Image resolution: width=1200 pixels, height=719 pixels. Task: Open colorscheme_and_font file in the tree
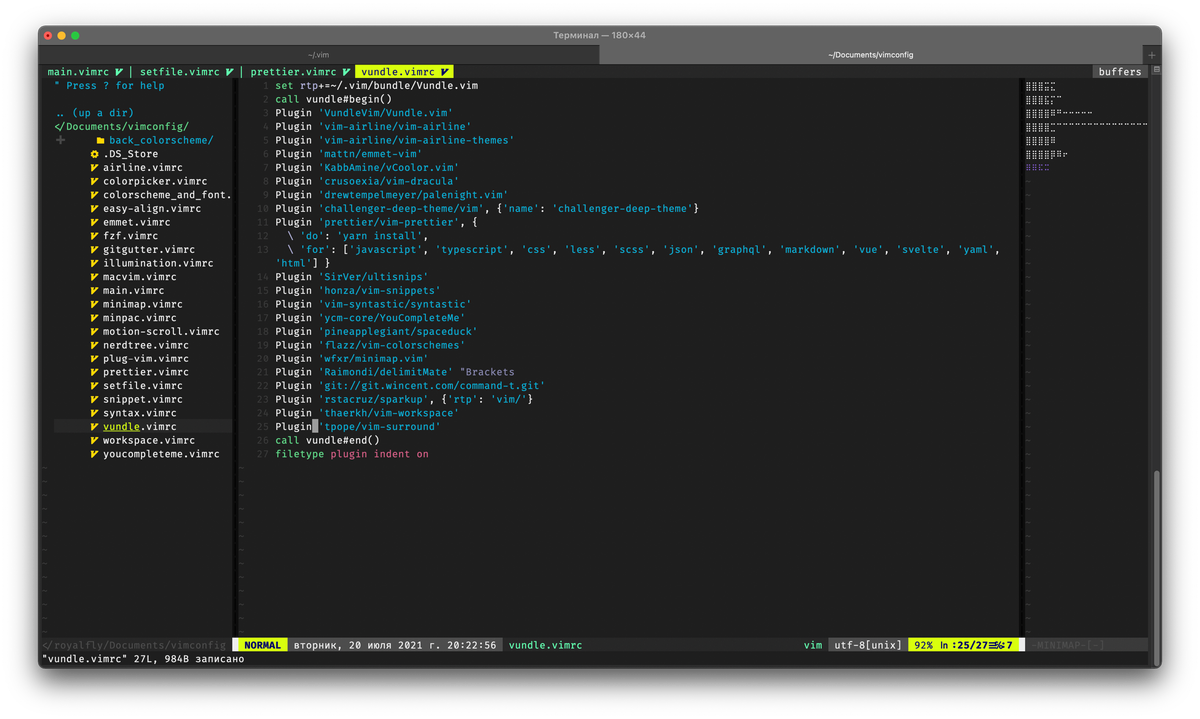tap(166, 195)
